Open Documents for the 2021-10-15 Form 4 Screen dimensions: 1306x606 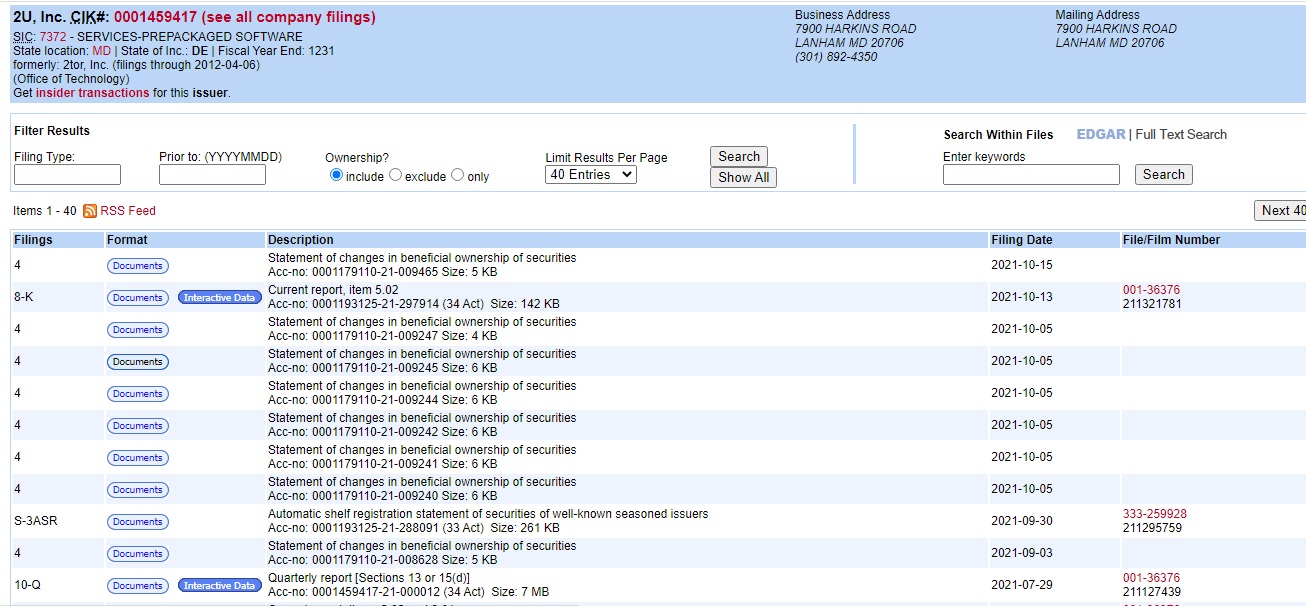point(138,266)
